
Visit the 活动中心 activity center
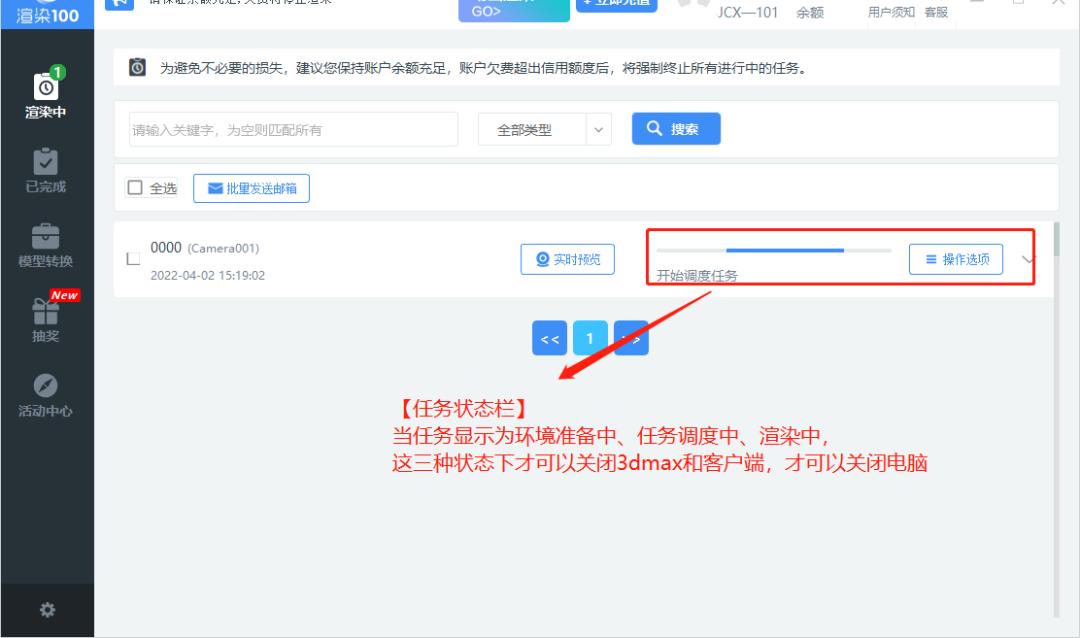44,396
